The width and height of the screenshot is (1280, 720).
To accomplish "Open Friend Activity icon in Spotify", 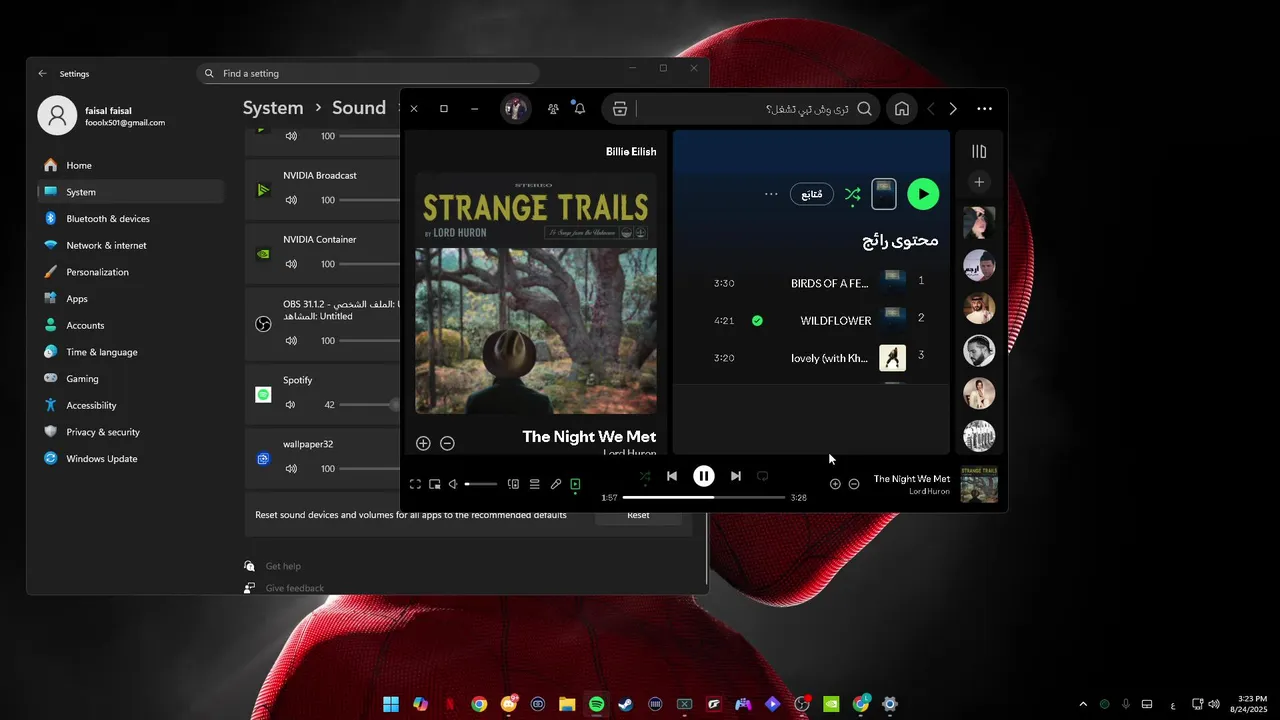I will [x=553, y=109].
